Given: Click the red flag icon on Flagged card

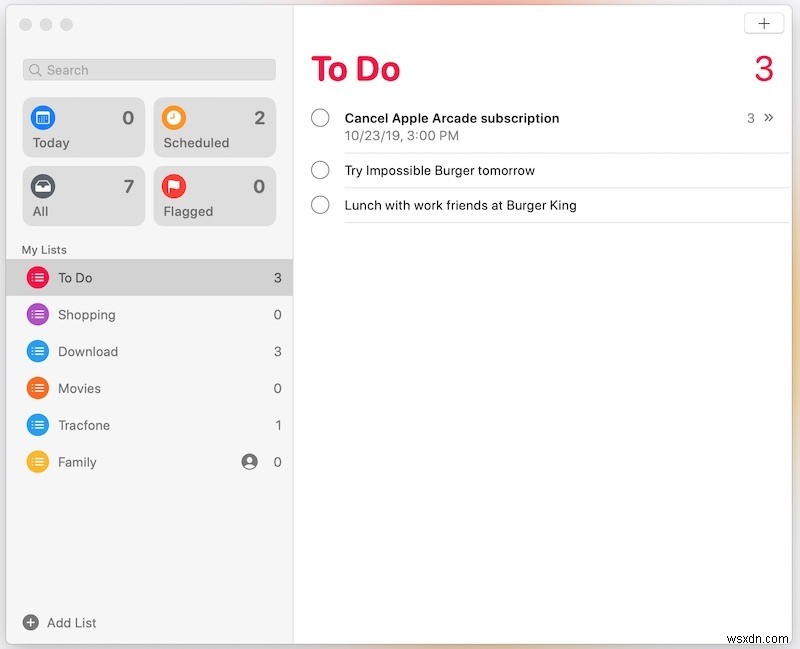Looking at the screenshot, I should click(174, 187).
